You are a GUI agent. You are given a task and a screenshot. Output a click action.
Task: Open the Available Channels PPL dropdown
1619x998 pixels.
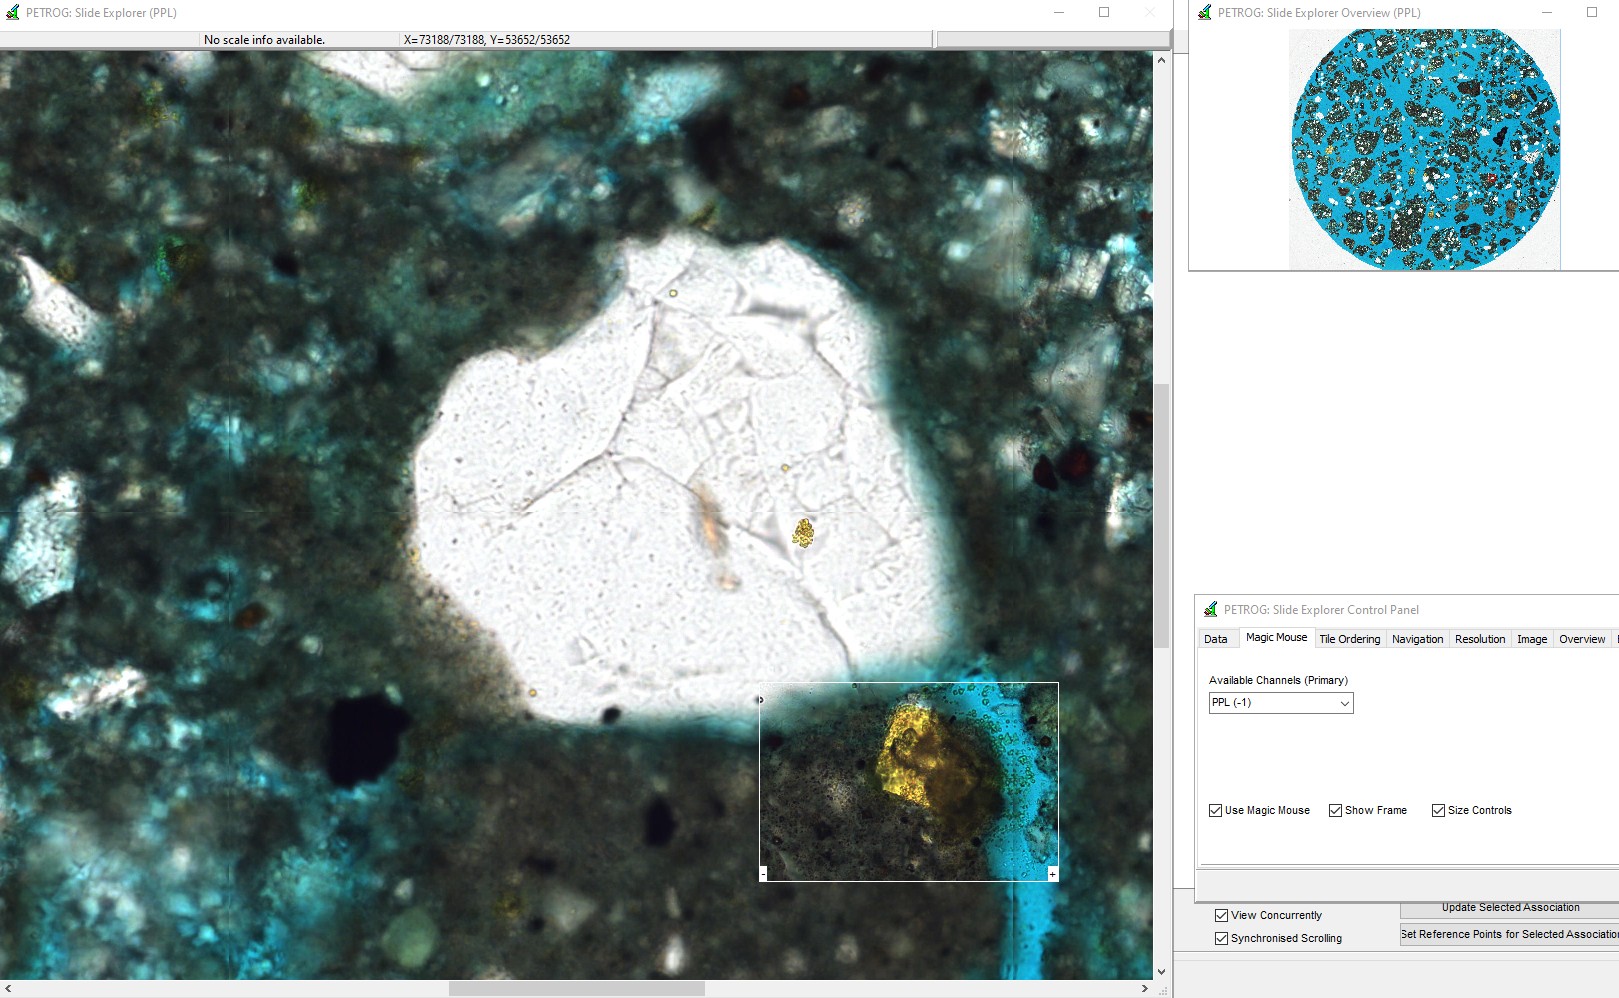pyautogui.click(x=1281, y=703)
